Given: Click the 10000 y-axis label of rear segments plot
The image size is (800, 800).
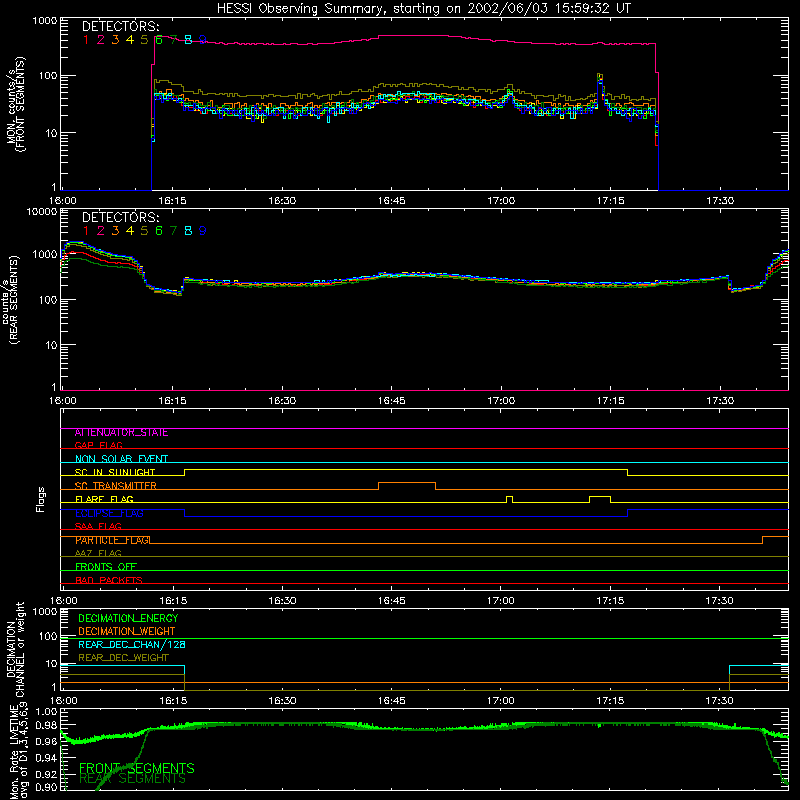Looking at the screenshot, I should pyautogui.click(x=42, y=211).
